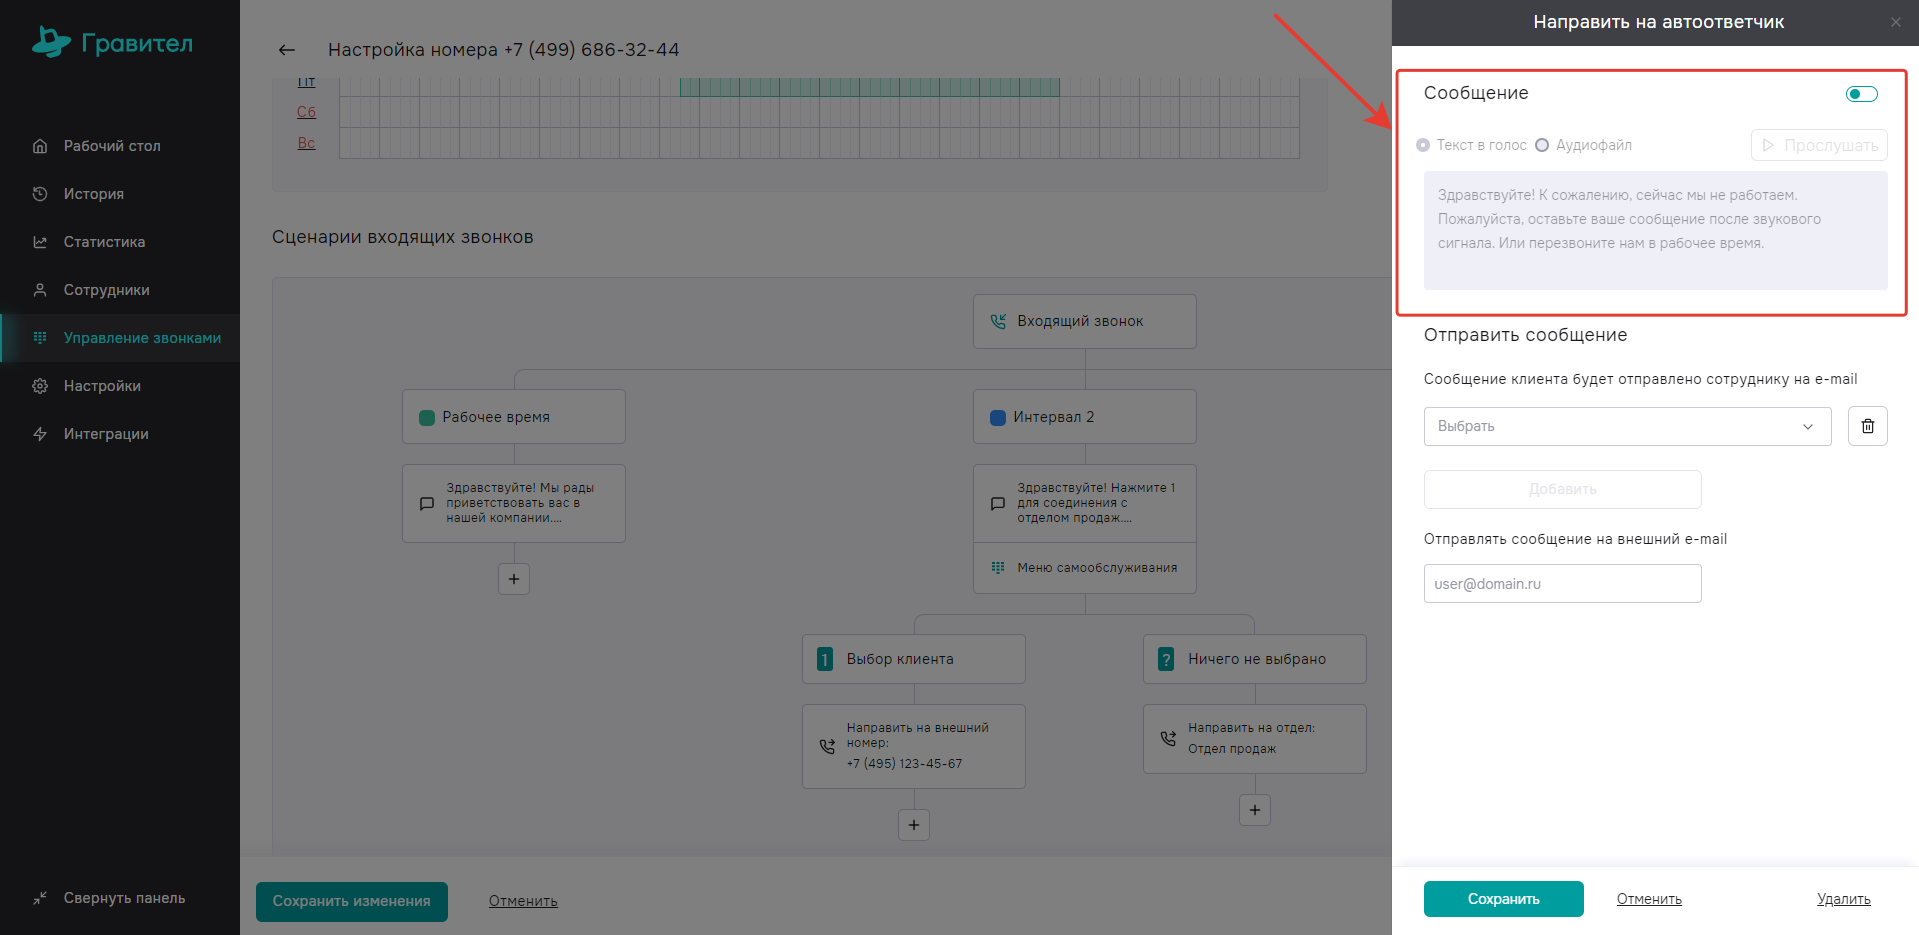
Task: Select the Текст в голос radio option
Action: point(1423,145)
